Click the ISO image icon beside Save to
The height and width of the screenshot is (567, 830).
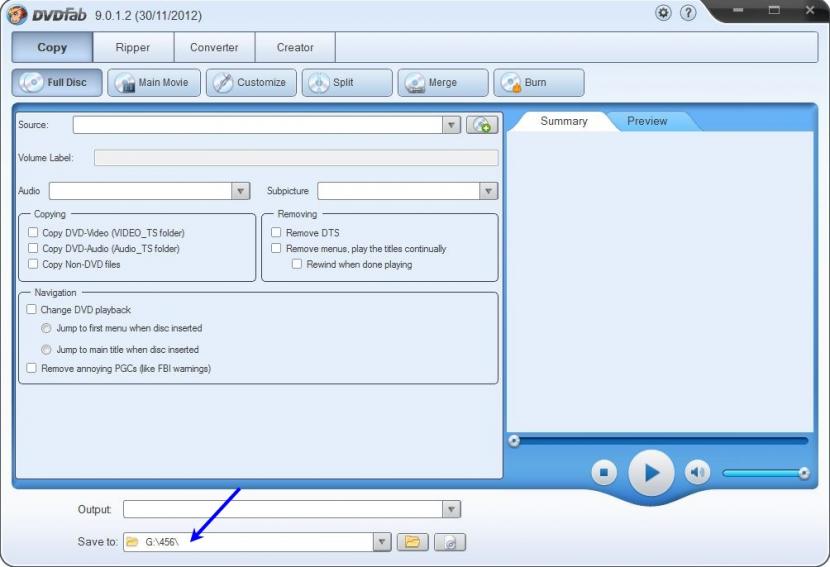click(450, 542)
